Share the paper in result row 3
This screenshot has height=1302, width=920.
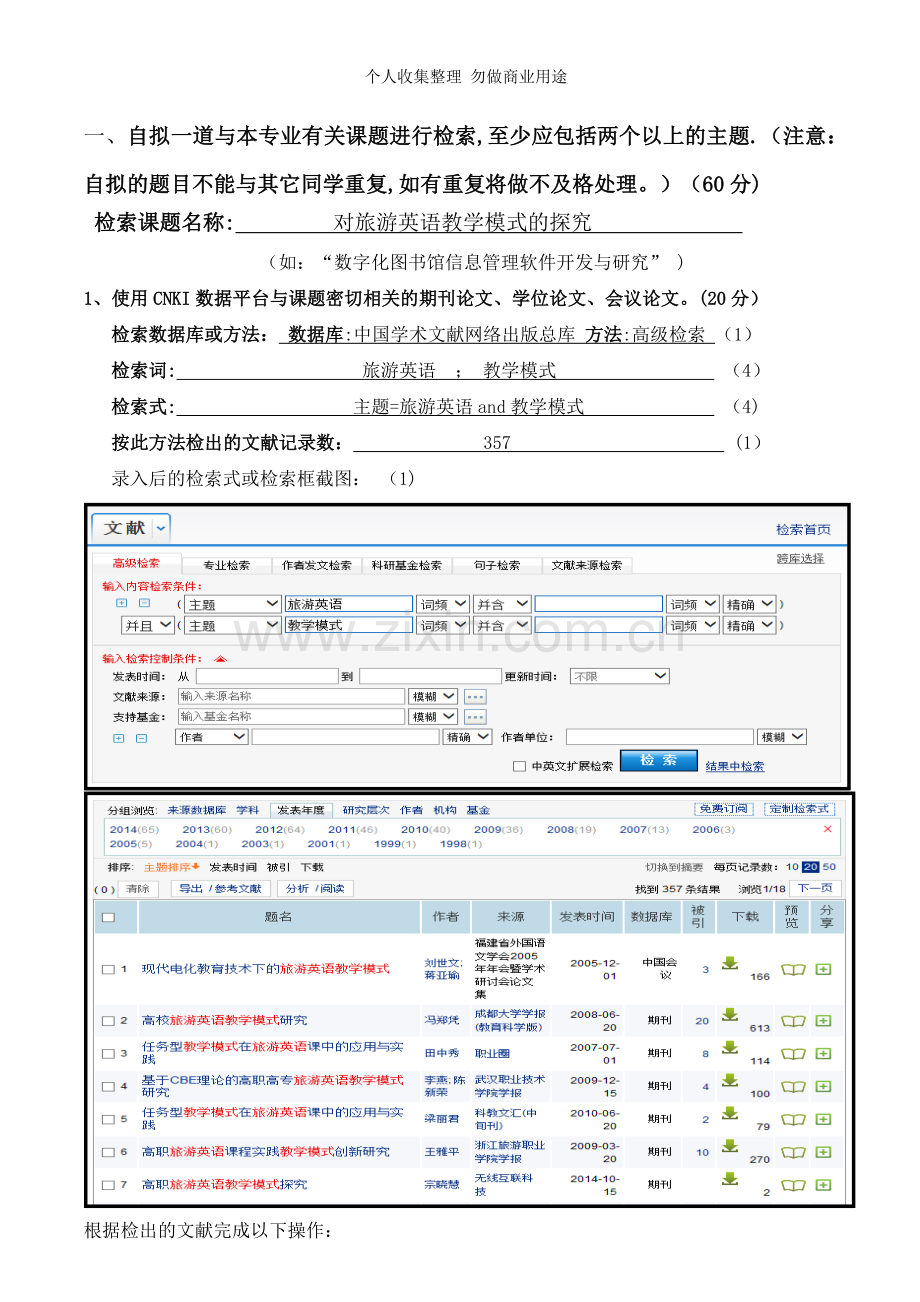[824, 1053]
